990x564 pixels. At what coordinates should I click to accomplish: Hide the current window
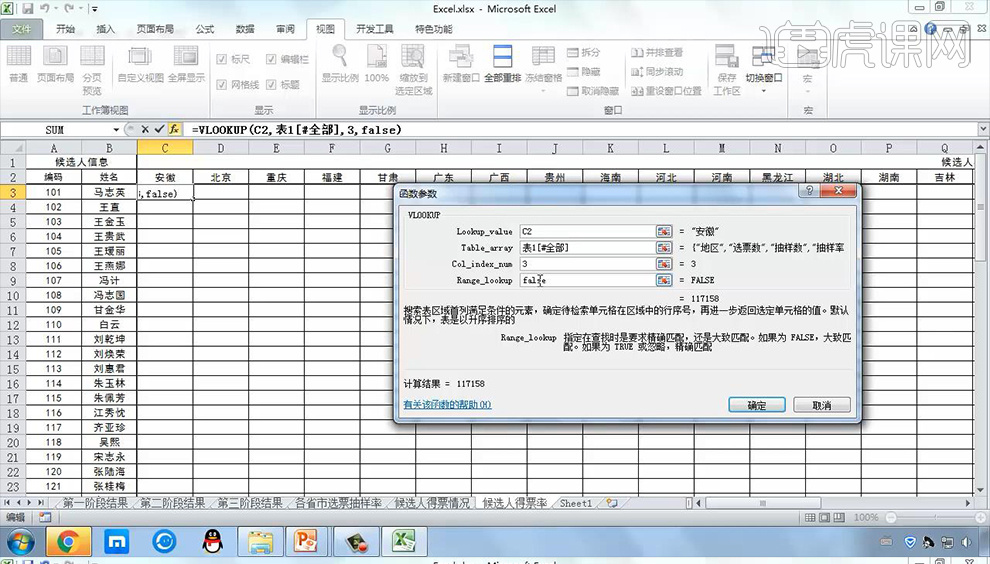(584, 71)
